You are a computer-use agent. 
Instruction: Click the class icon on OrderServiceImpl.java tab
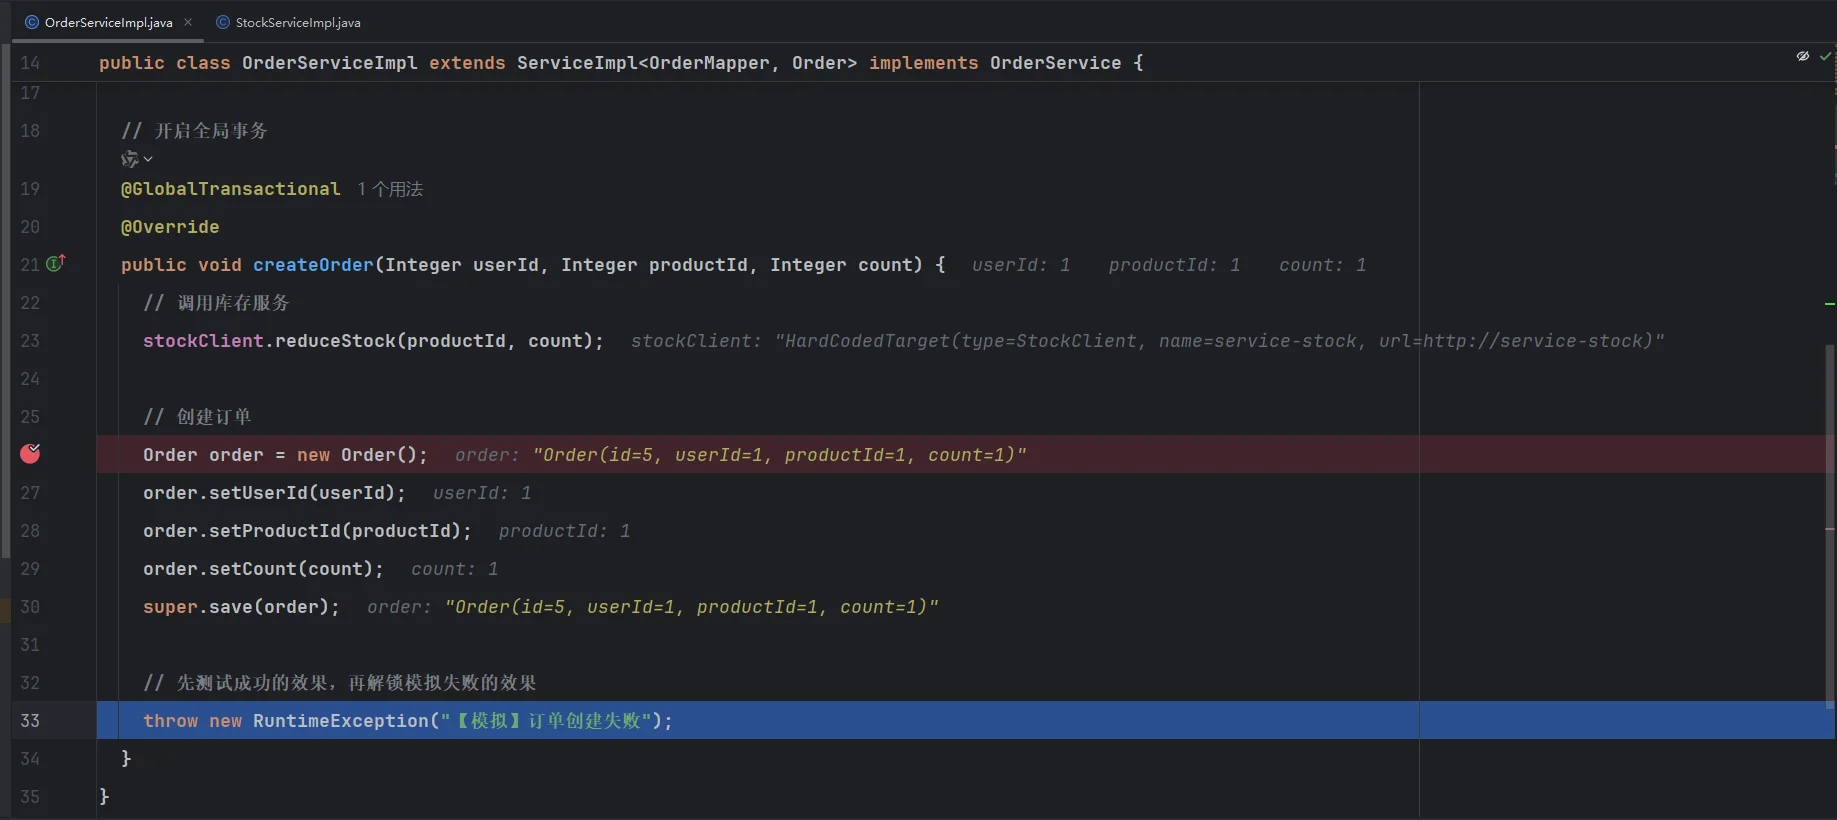coord(32,22)
